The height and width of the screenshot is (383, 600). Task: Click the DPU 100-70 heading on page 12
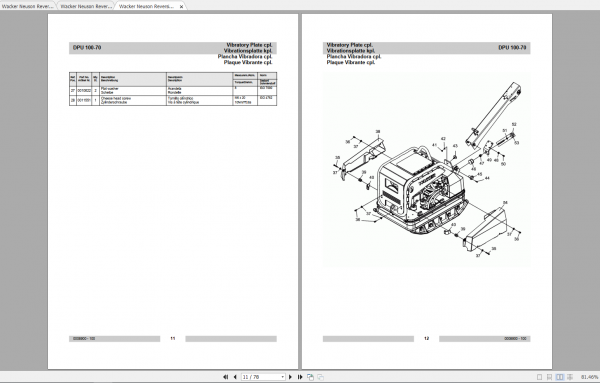(512, 48)
